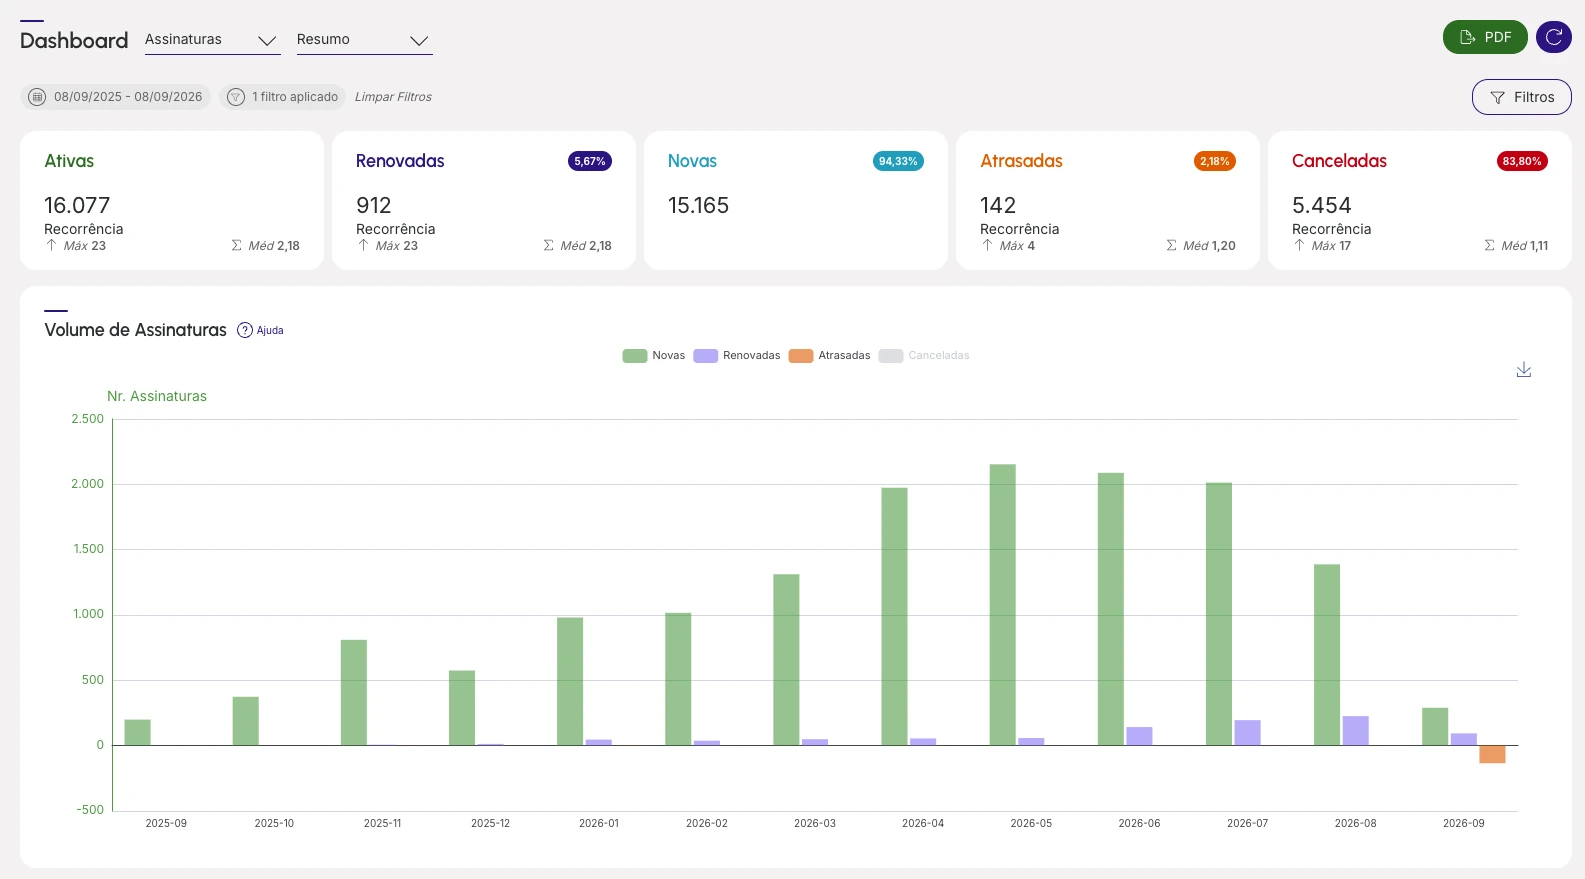Click the Novas card title
Screen dimensions: 1585x879
(692, 161)
